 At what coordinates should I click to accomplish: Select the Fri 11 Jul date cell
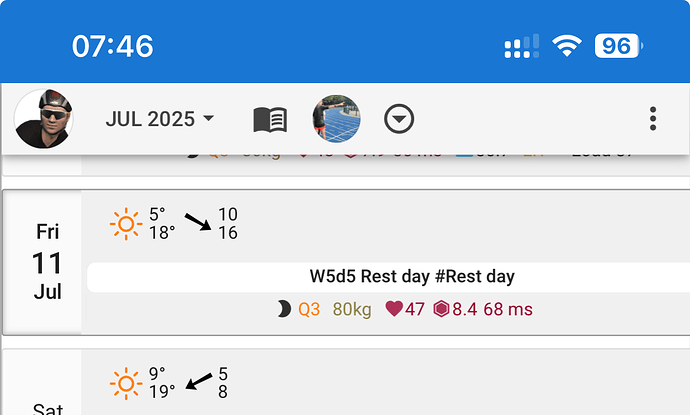(x=47, y=262)
